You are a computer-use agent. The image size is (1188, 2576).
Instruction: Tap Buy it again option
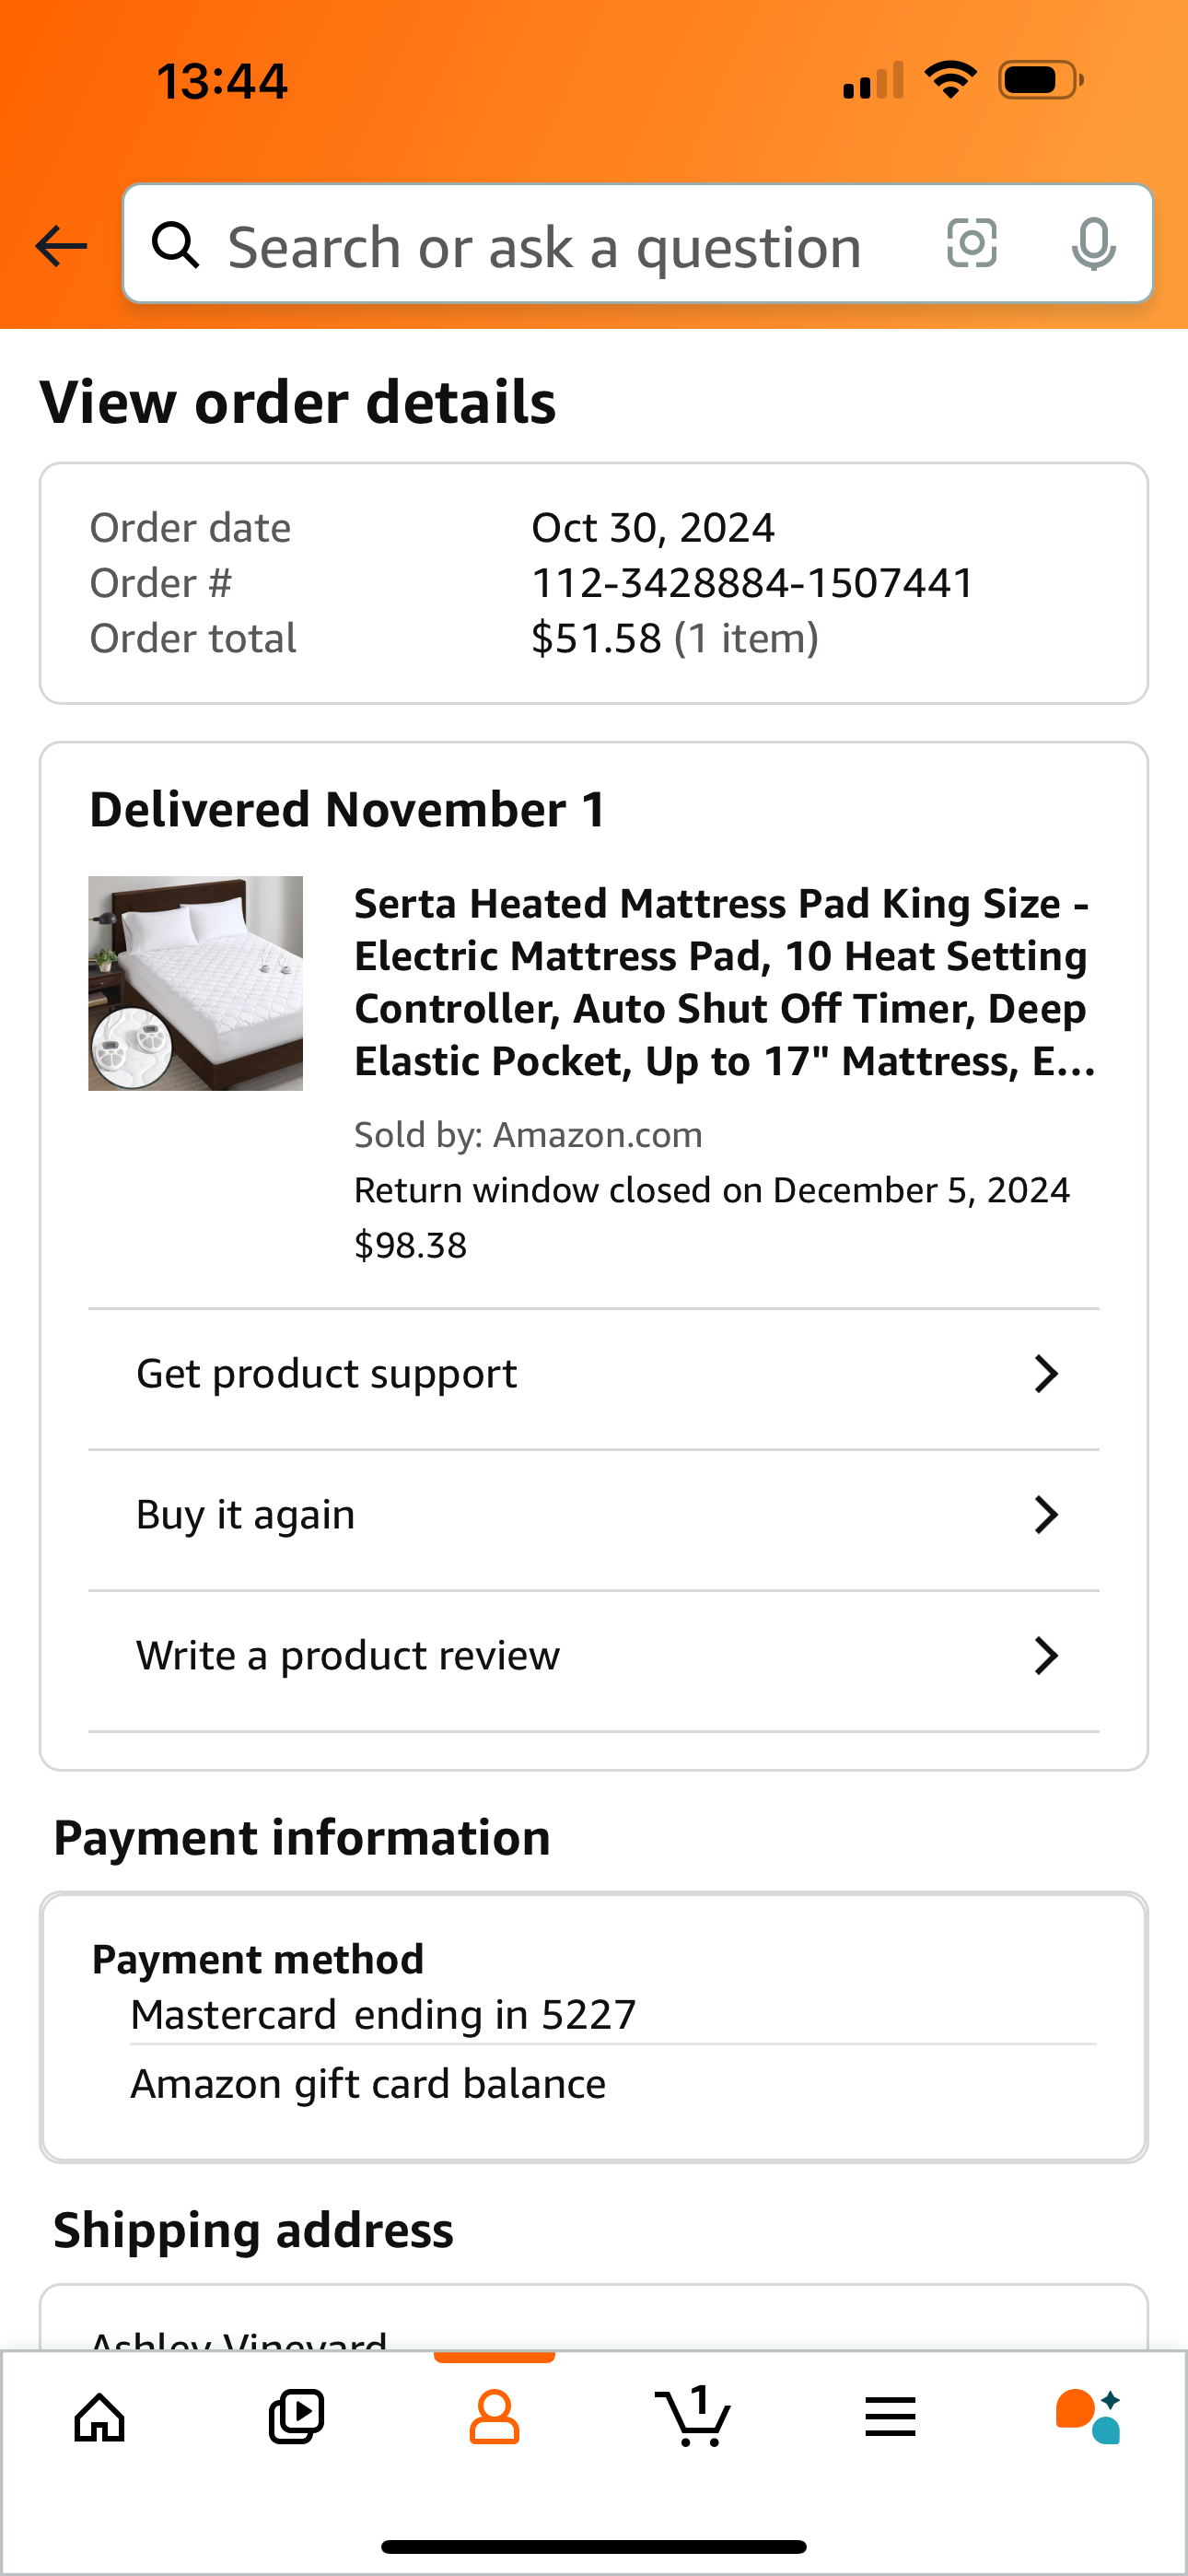pyautogui.click(x=594, y=1516)
